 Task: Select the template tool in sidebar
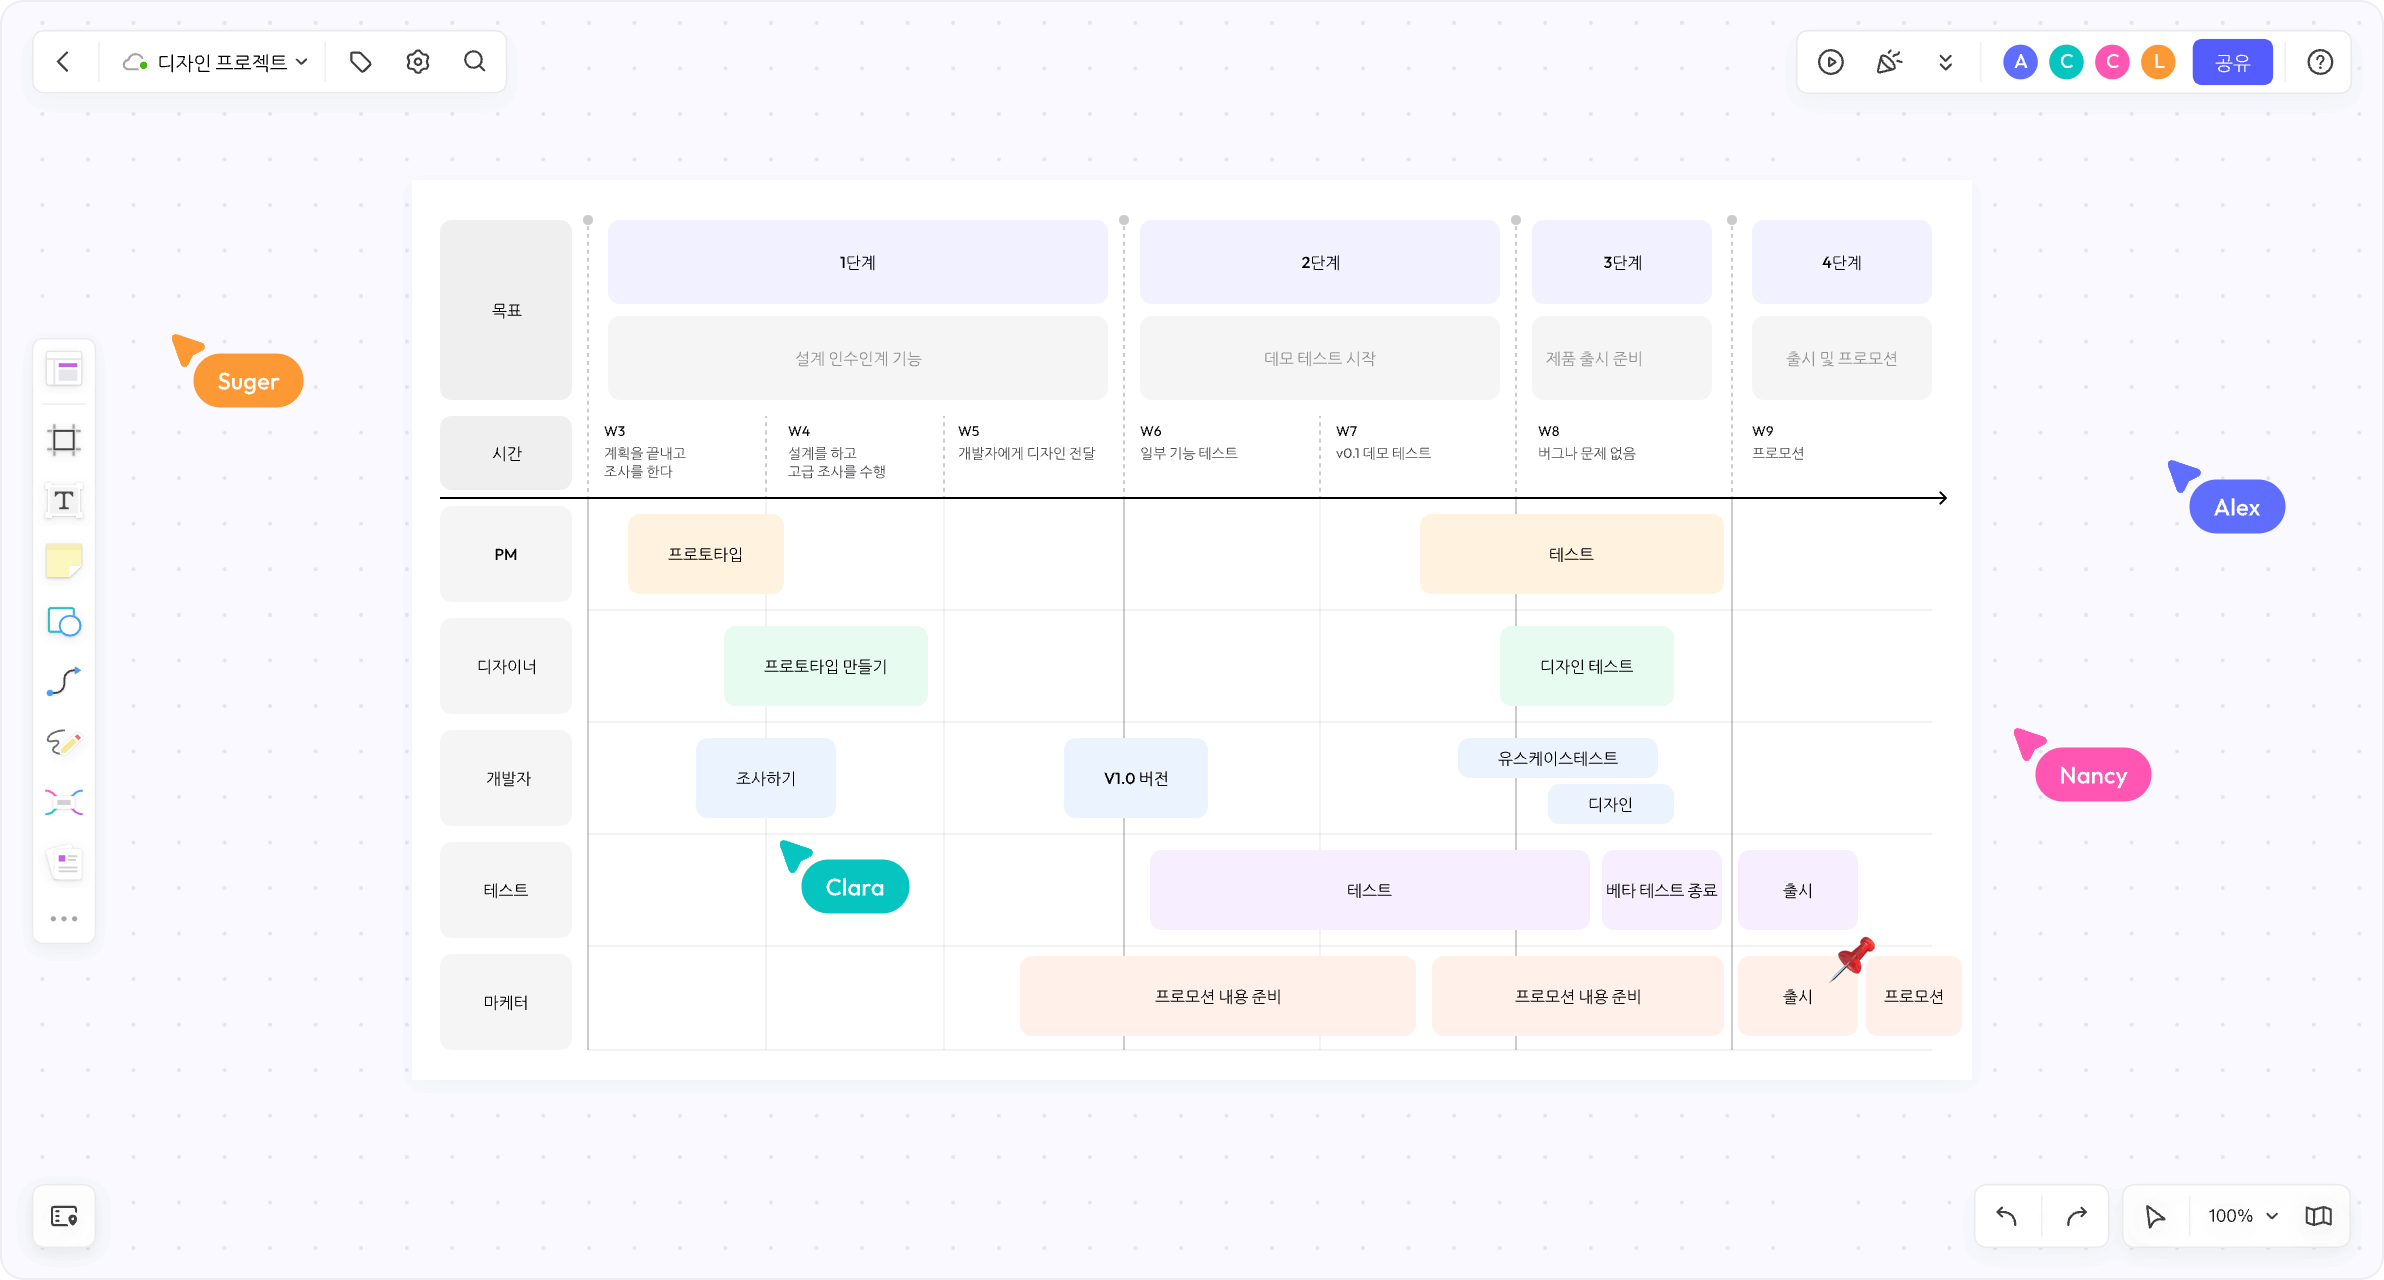64,371
